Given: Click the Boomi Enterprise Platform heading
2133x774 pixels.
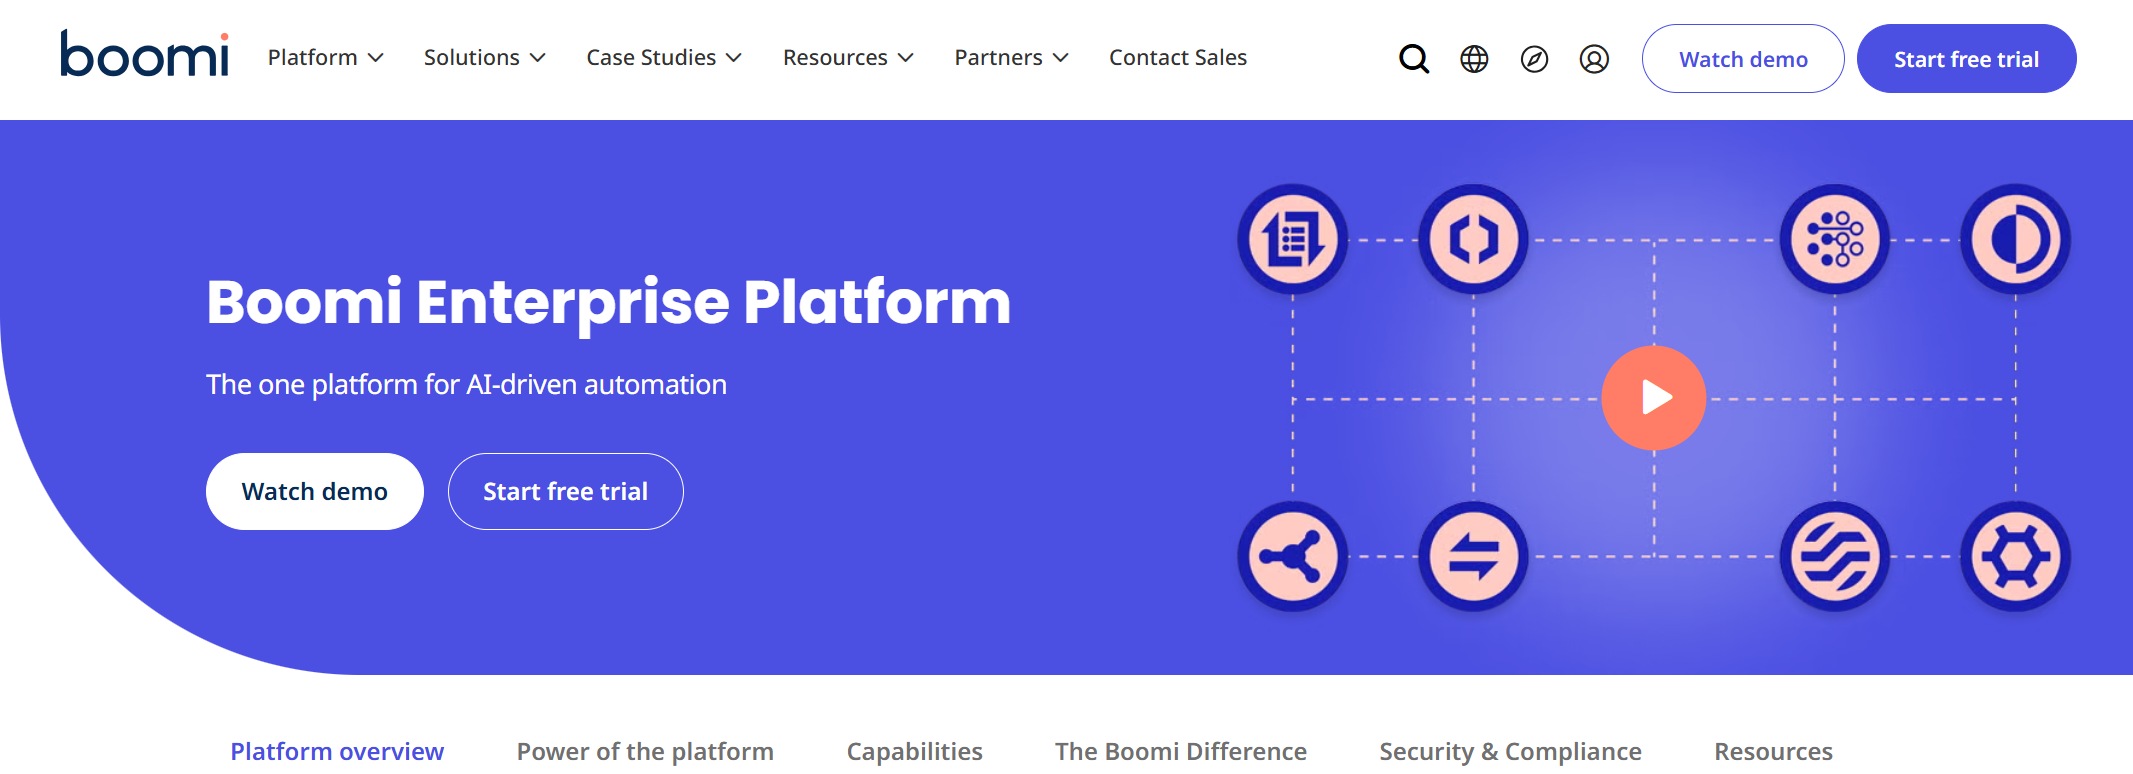Looking at the screenshot, I should click(609, 302).
